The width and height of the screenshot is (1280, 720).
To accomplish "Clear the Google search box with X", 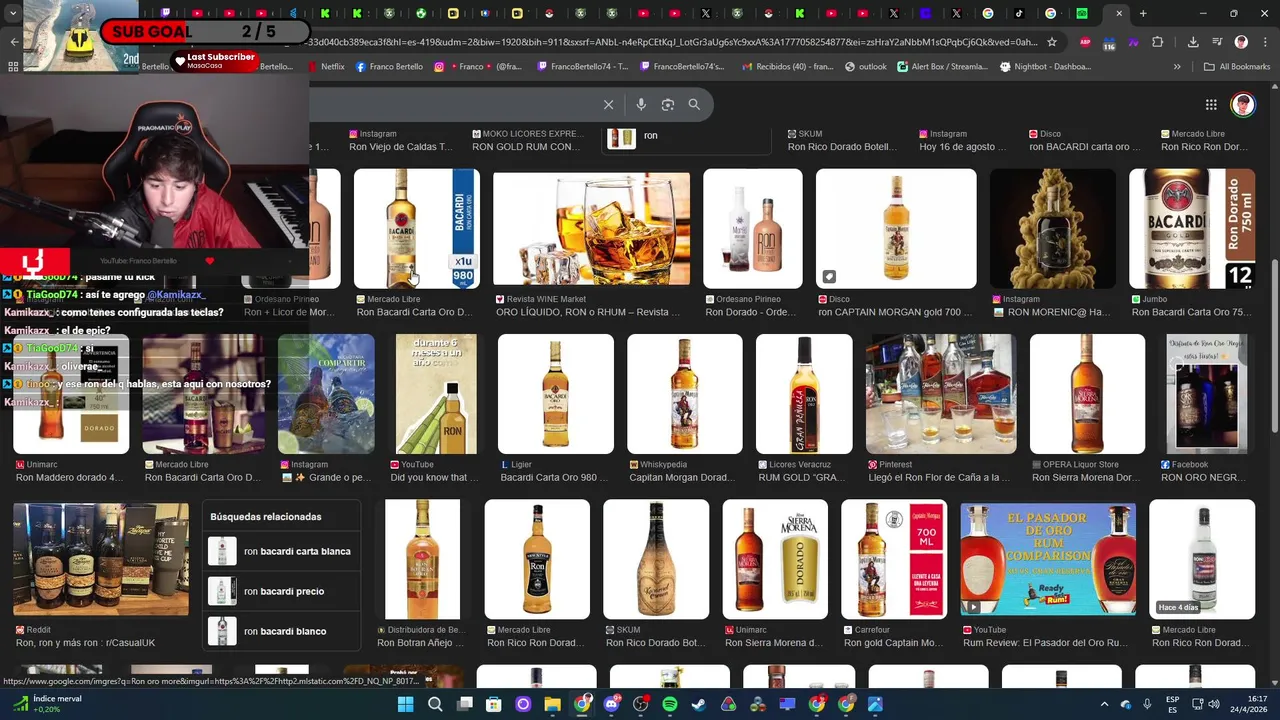I will coord(608,104).
